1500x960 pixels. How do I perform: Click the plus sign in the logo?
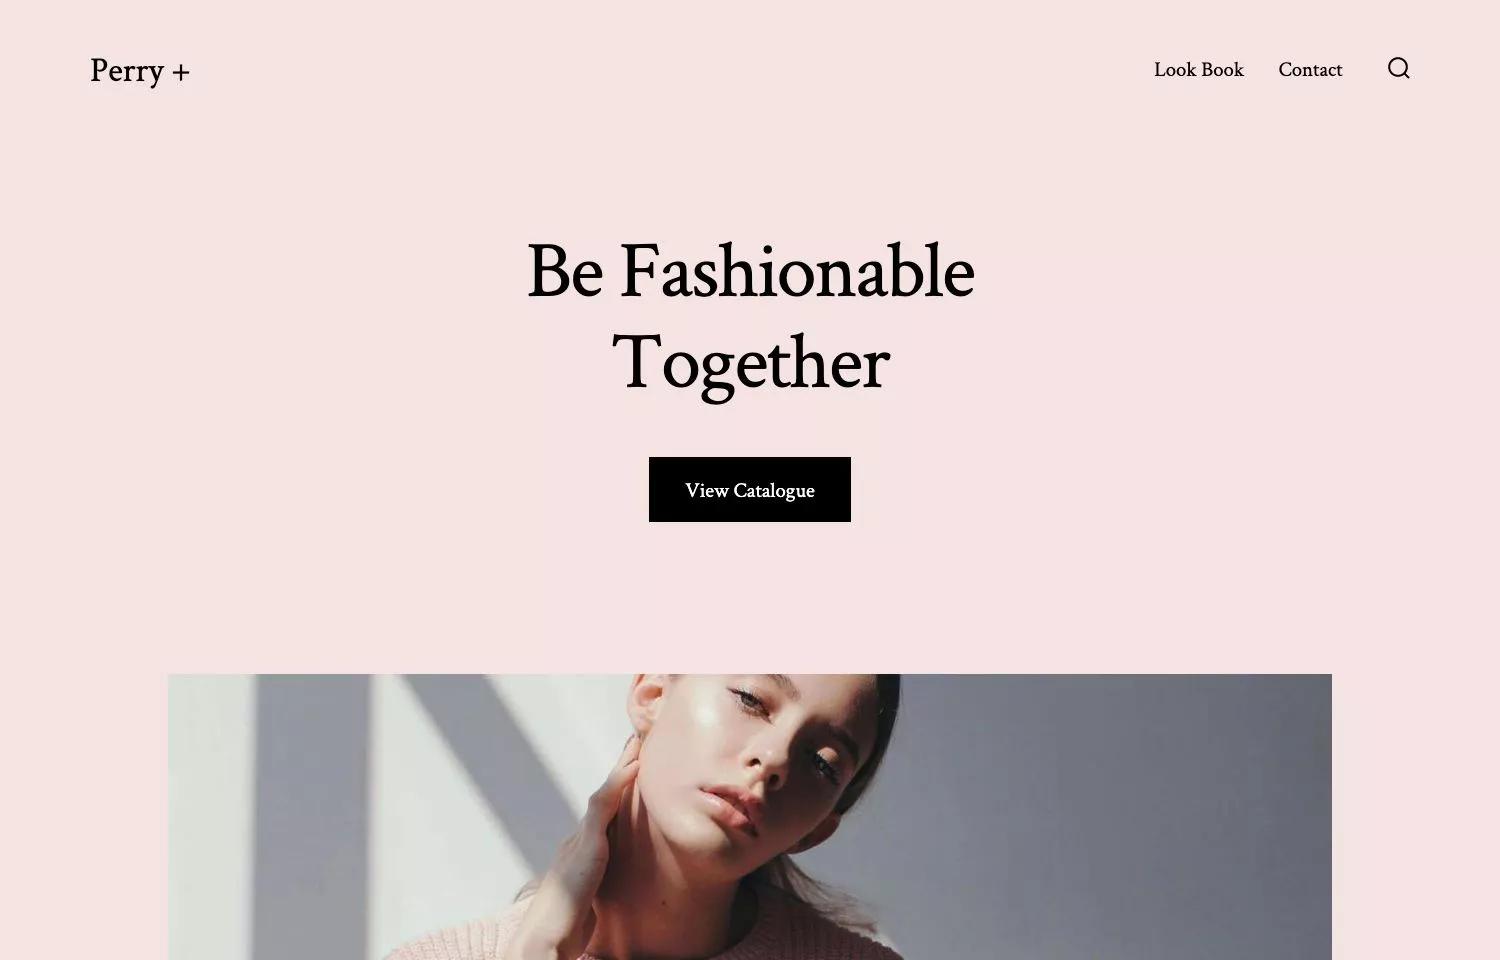[x=180, y=72]
